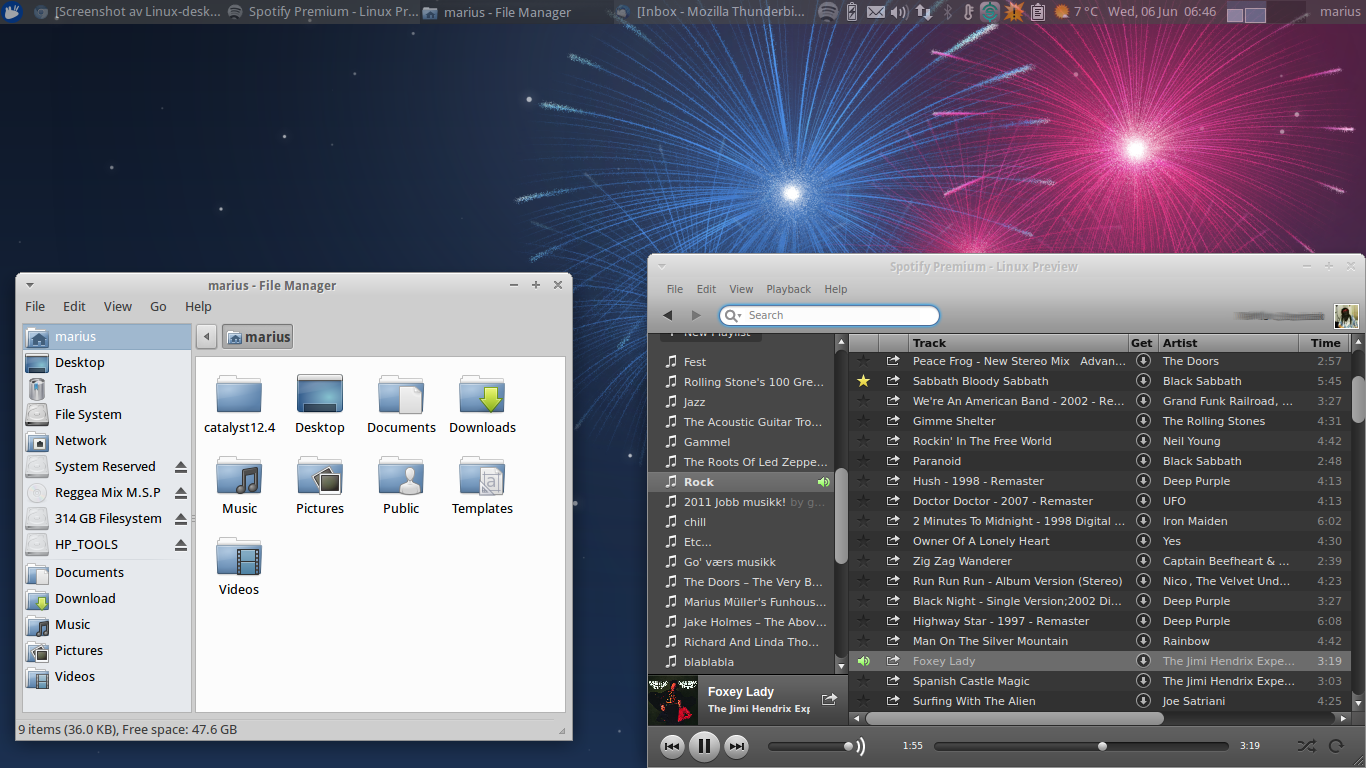The image size is (1366, 768).
Task: Click the path bar left arrow in File Manager
Action: 205,337
